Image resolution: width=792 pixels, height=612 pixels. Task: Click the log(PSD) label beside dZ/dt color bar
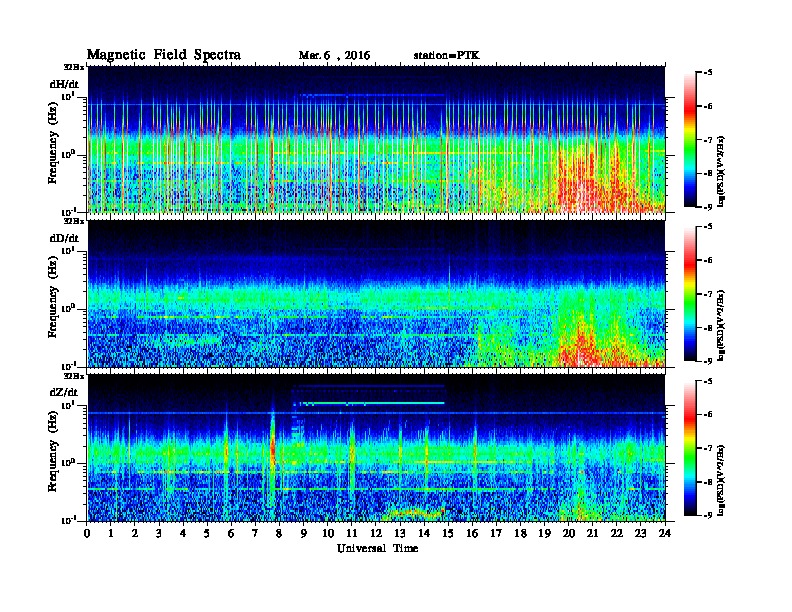[721, 478]
